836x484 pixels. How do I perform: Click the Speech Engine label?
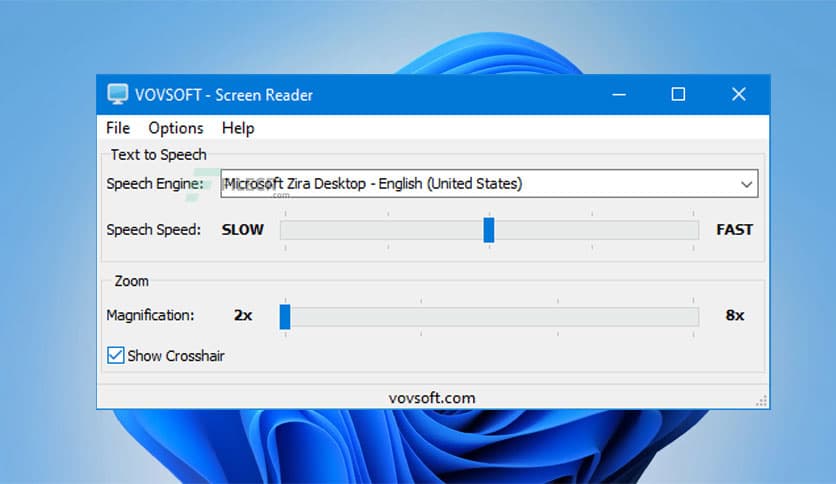click(x=155, y=184)
